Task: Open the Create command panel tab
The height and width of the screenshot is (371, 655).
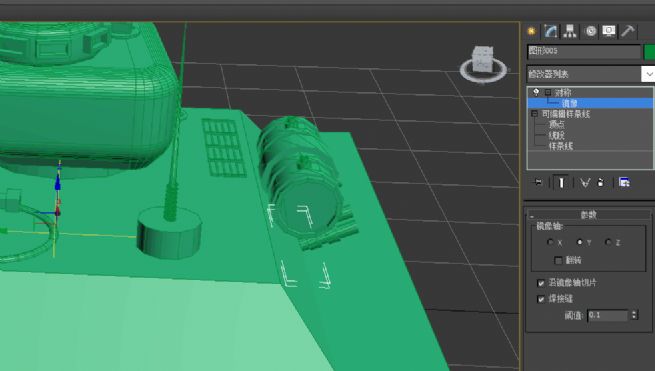Action: [x=532, y=31]
